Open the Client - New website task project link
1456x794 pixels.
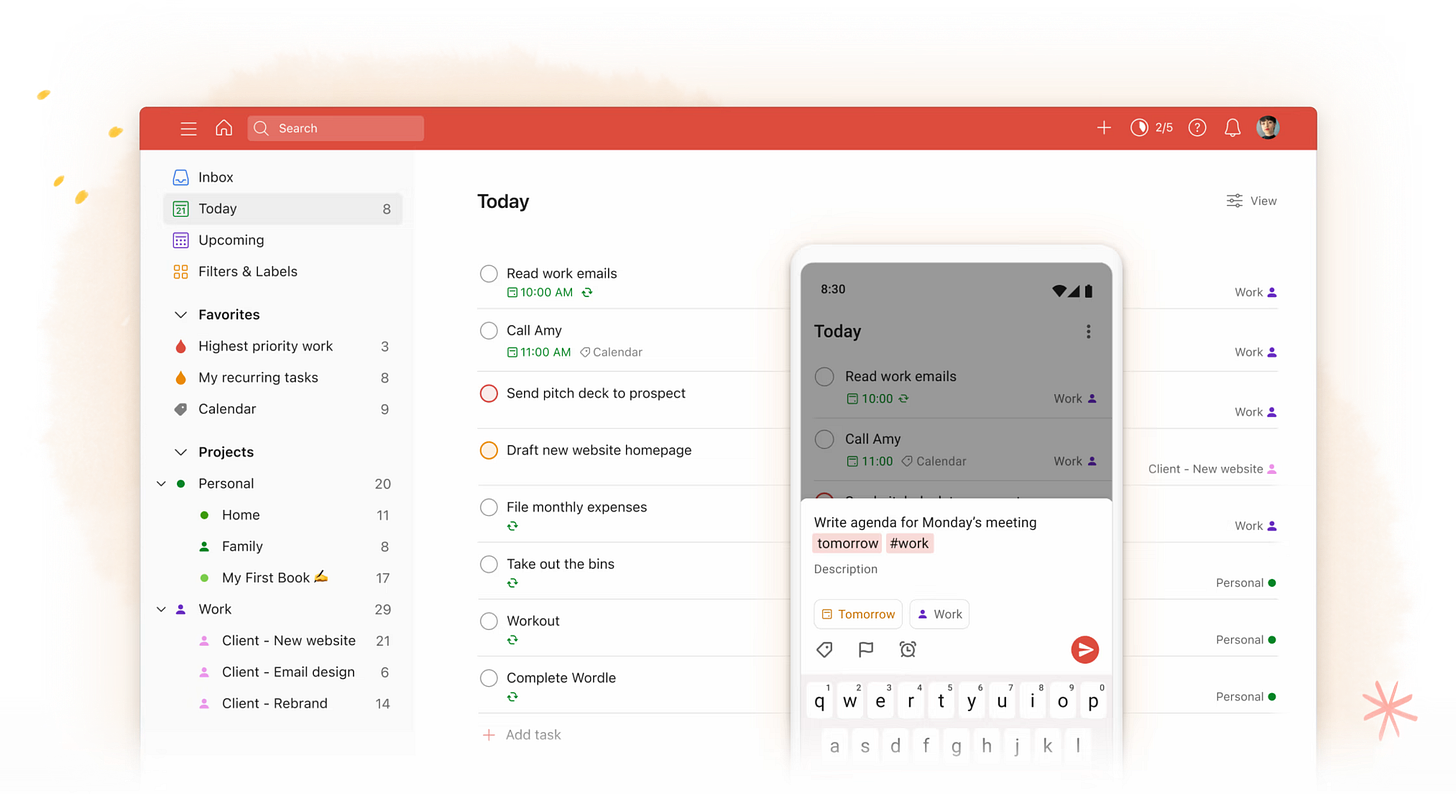[x=1213, y=469]
